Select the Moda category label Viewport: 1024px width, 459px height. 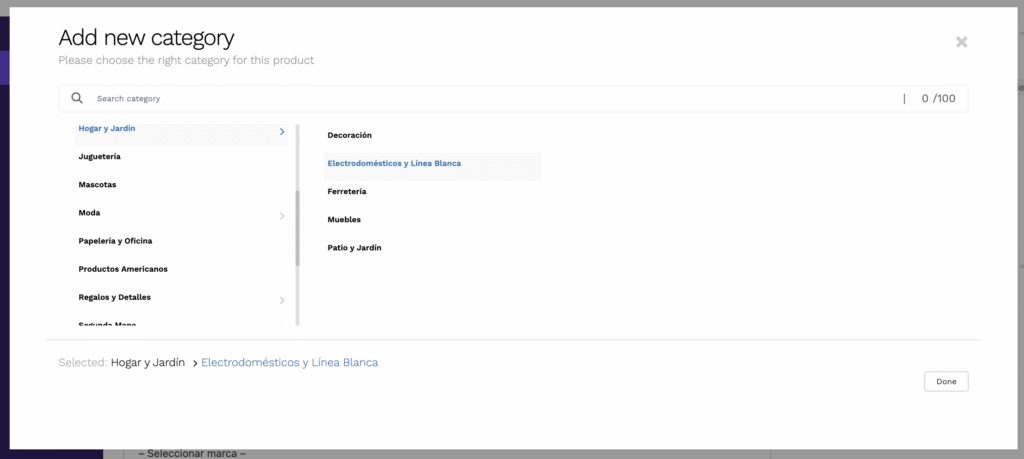click(89, 213)
